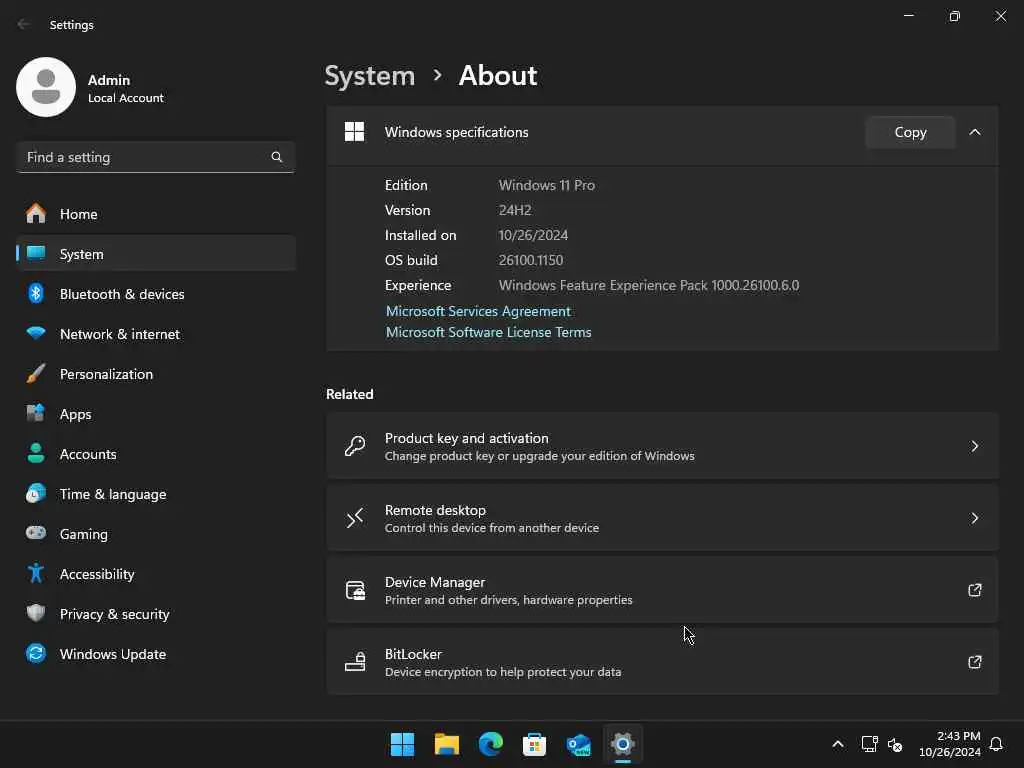The width and height of the screenshot is (1024, 768).
Task: Click the version value 24H2
Action: pos(515,210)
